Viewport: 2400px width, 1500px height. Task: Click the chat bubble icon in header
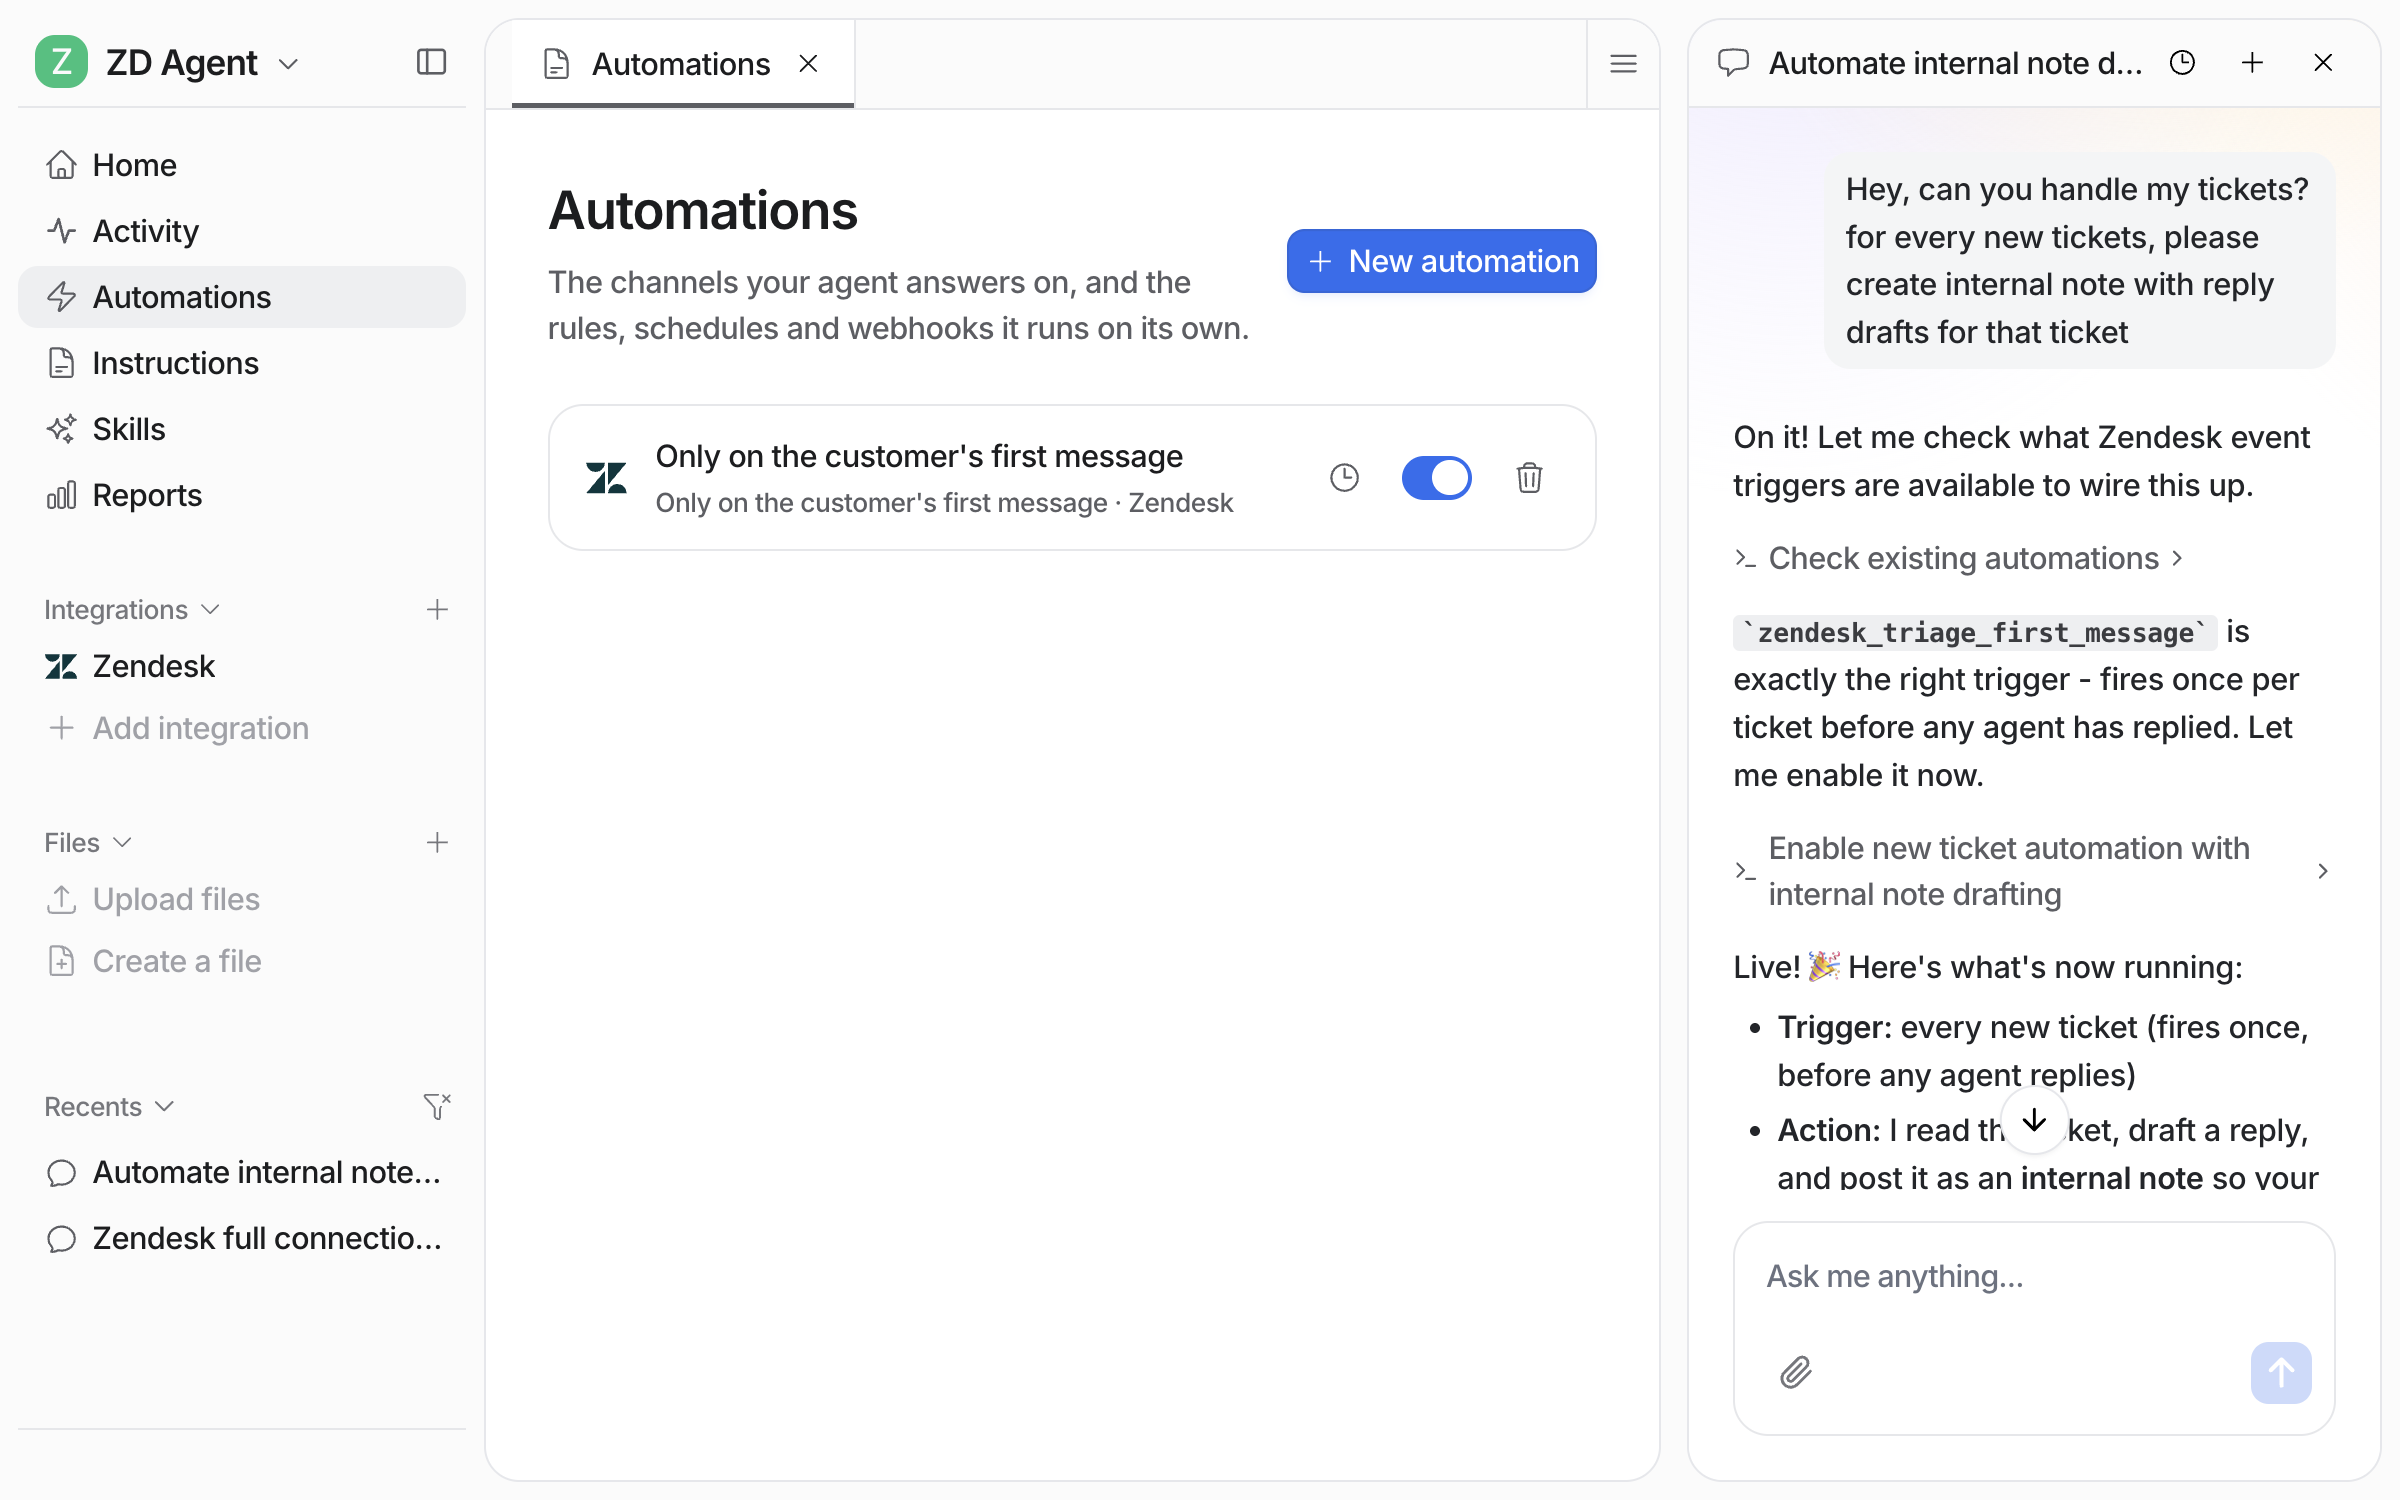(1733, 63)
